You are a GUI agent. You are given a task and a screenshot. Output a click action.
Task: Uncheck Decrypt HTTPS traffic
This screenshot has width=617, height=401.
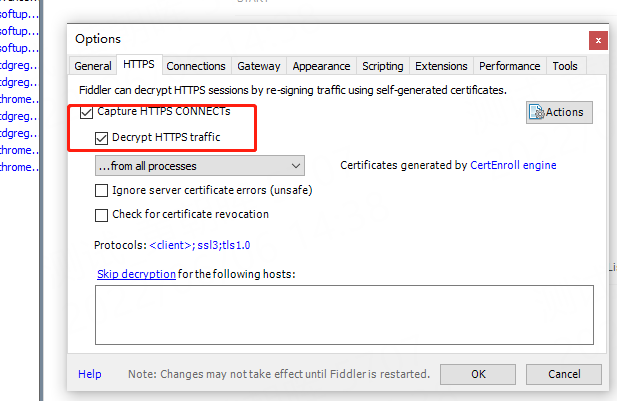102,138
